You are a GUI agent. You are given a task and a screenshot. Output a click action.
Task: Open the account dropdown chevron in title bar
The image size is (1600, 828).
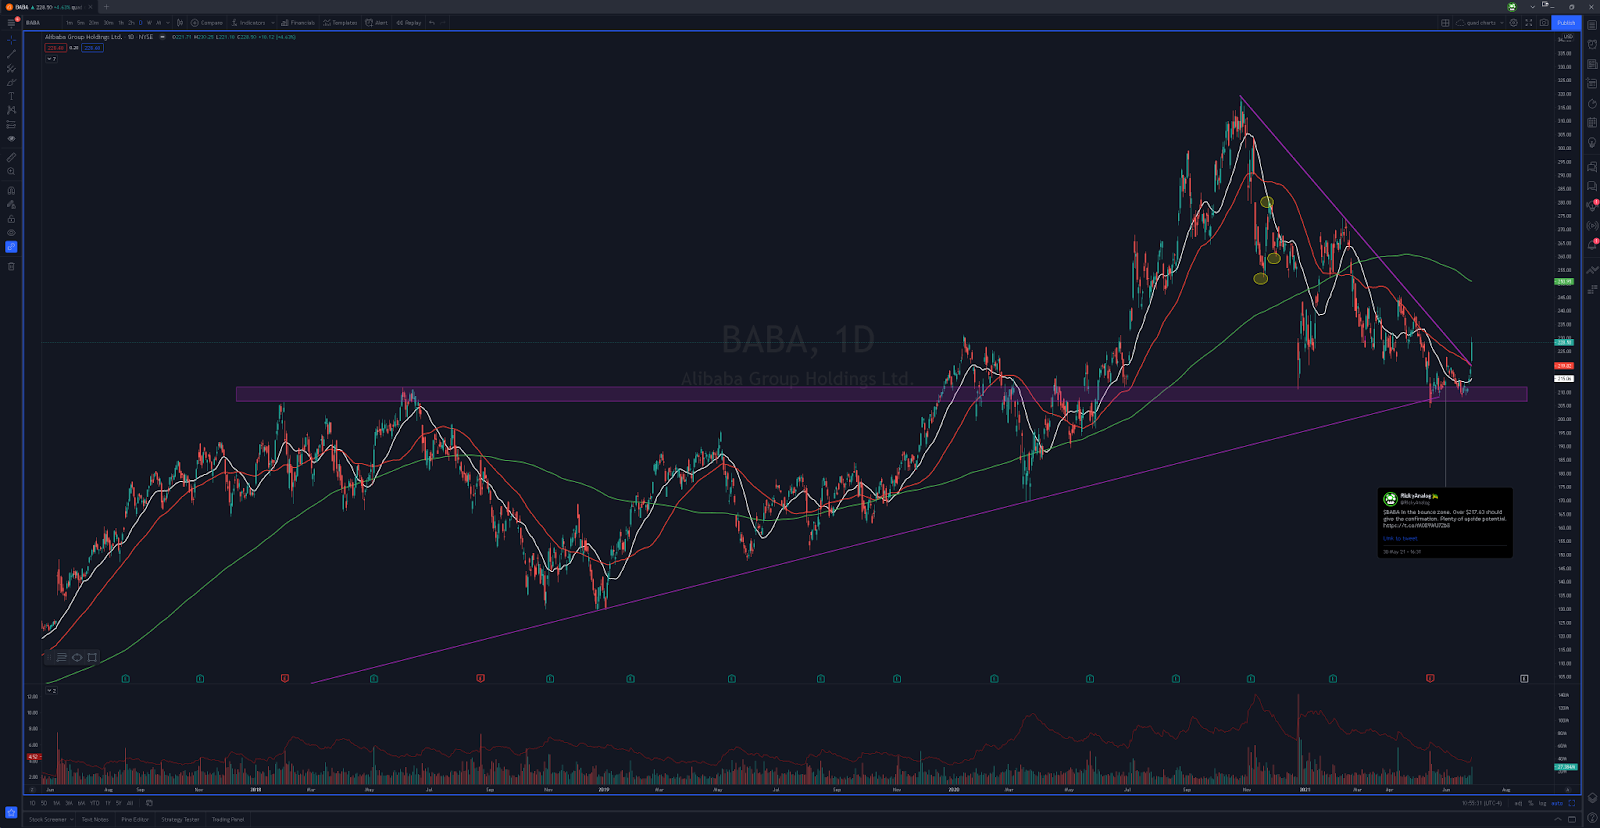click(x=1533, y=7)
